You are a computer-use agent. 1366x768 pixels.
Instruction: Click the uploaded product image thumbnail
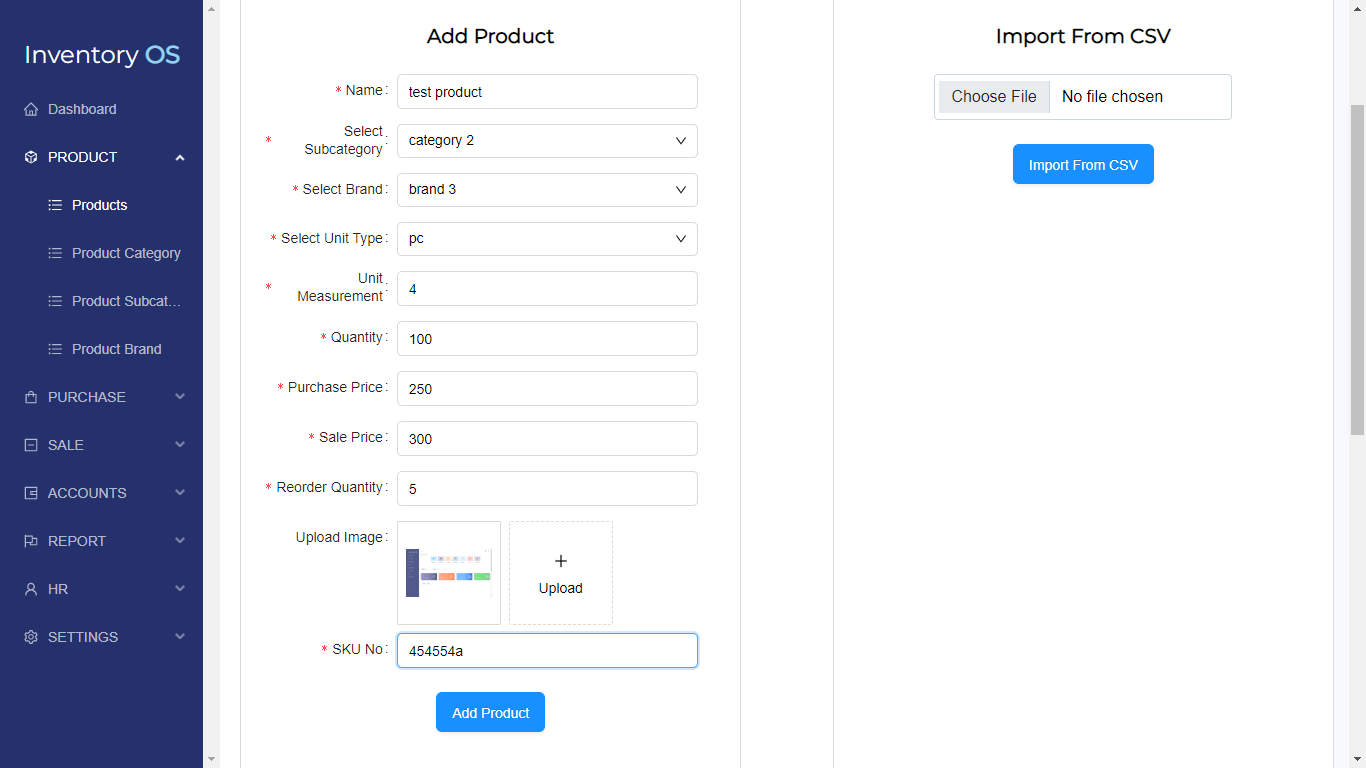448,572
